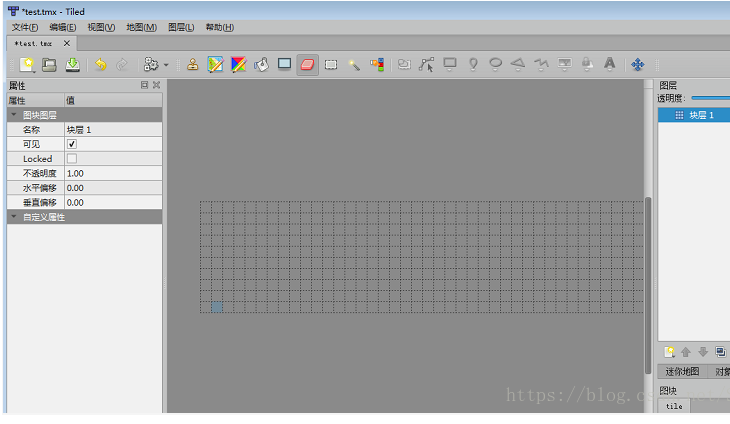Select the Magic Wand tool
This screenshot has height=424, width=730.
354,65
